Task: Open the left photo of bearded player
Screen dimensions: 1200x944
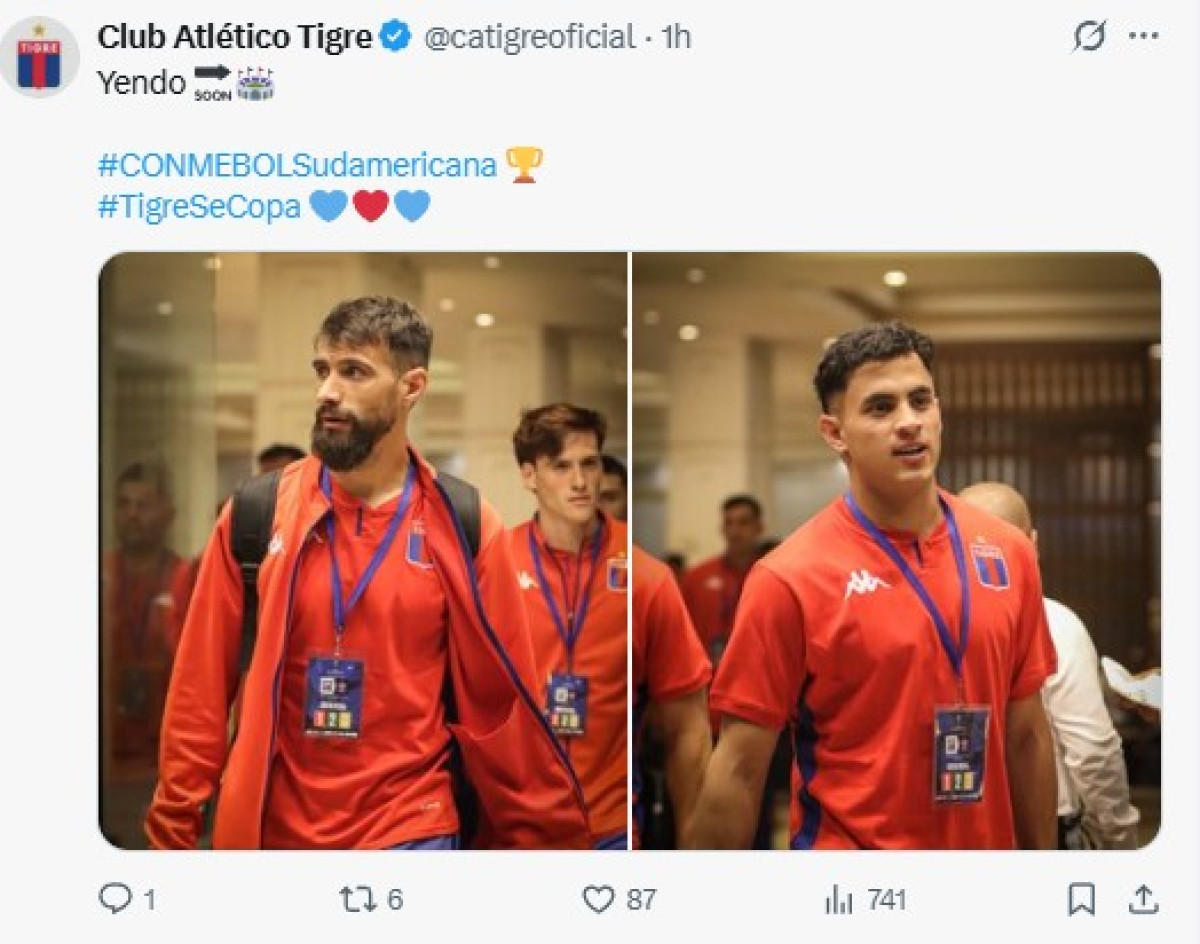Action: [x=362, y=550]
